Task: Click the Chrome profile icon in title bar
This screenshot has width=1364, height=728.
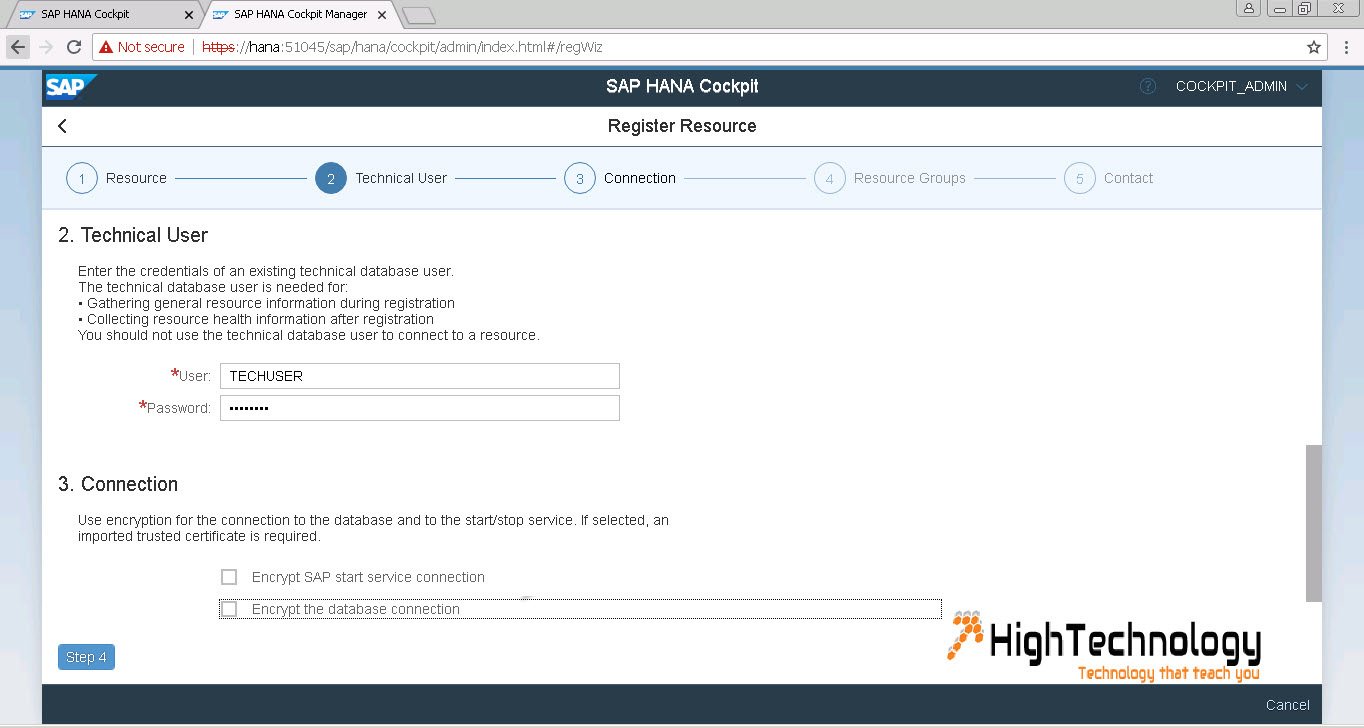Action: (x=1248, y=8)
